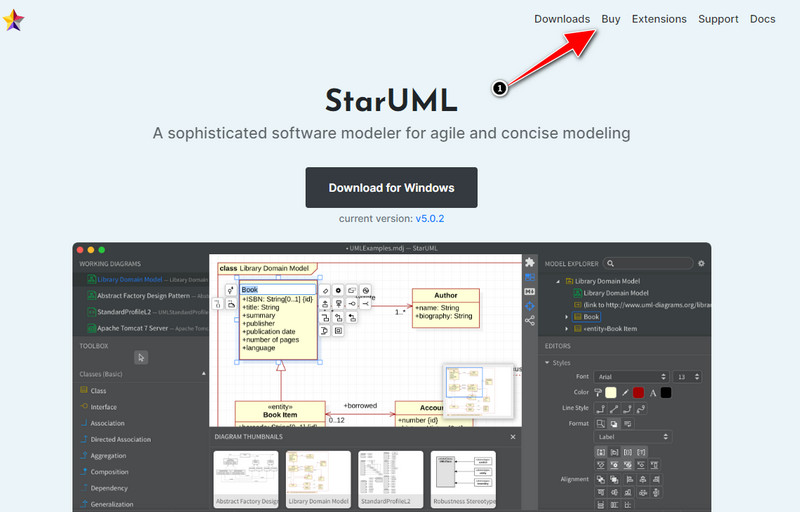Select the rectilinear line style icon
The height and width of the screenshot is (512, 800).
(601, 408)
